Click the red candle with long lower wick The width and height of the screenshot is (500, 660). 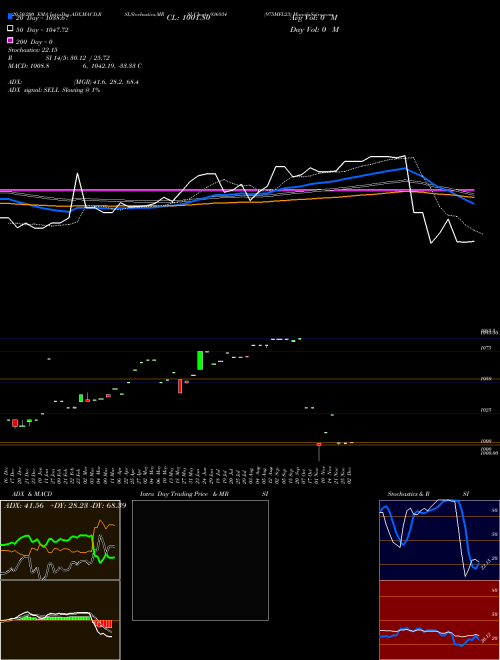click(x=319, y=451)
